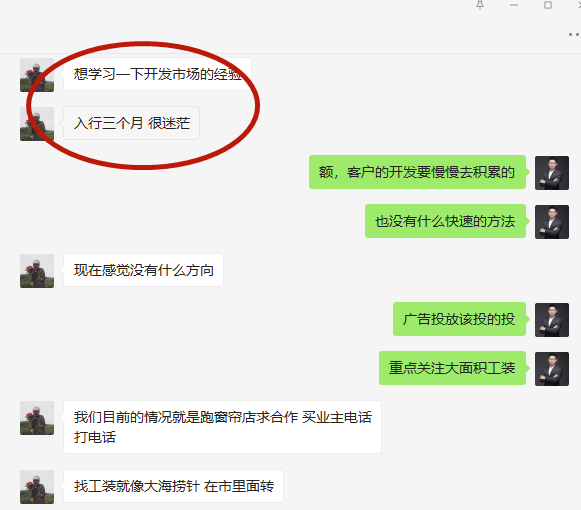581x510 pixels.
Task: Select green bubble 广告投放该投的投
Action: click(x=459, y=319)
